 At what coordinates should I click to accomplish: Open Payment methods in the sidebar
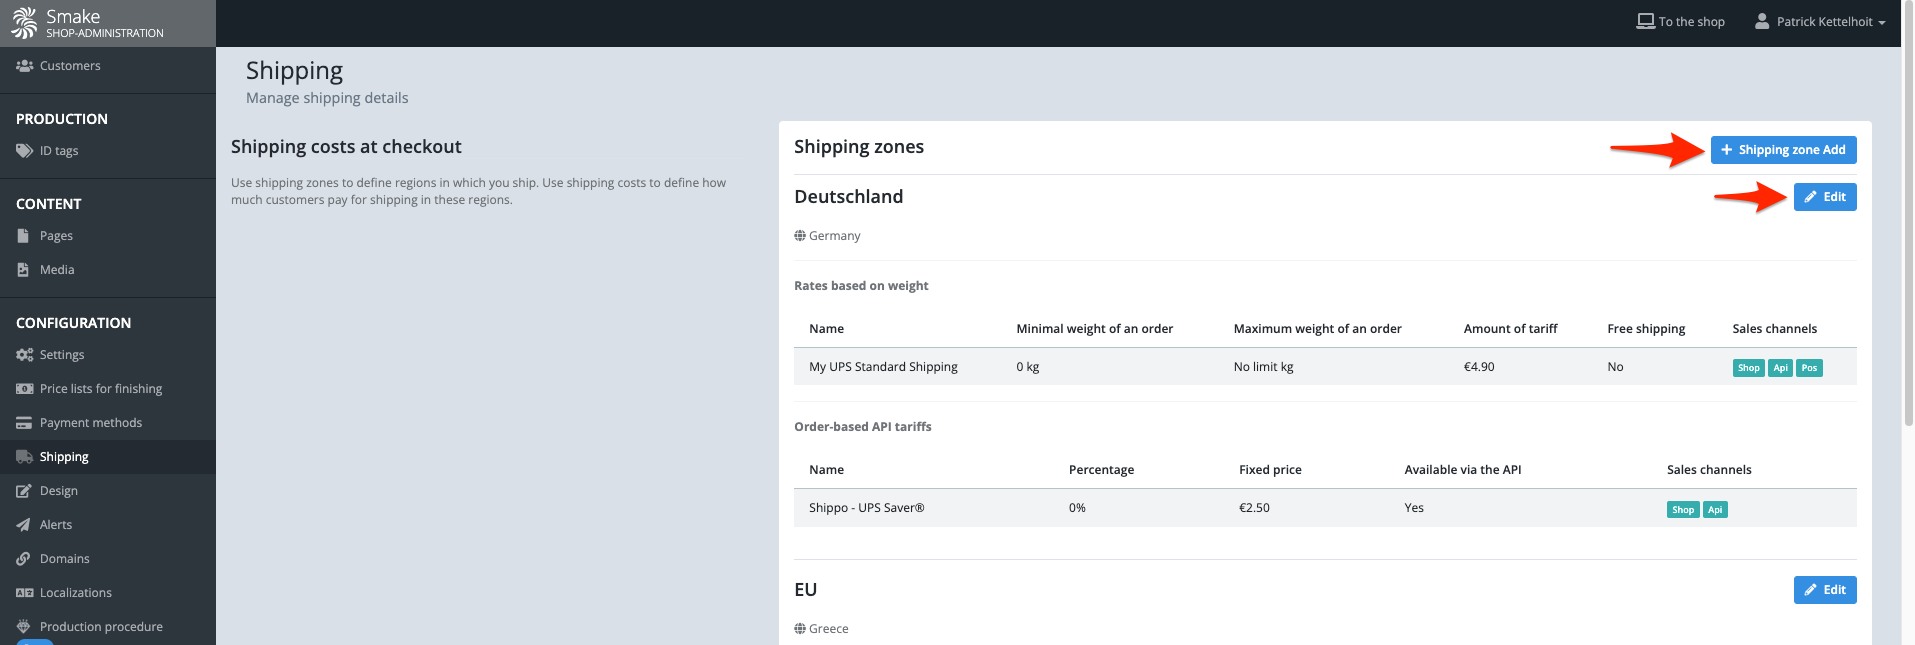coord(108,423)
